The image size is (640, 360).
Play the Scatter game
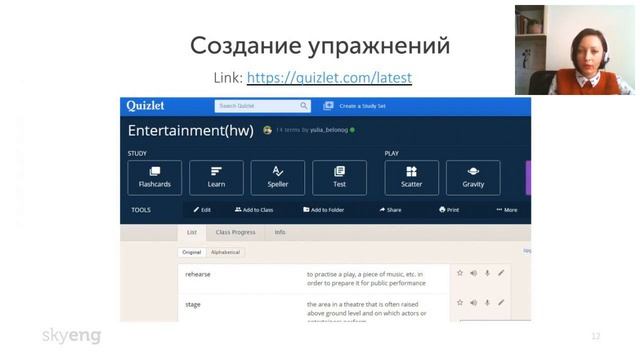pos(411,178)
